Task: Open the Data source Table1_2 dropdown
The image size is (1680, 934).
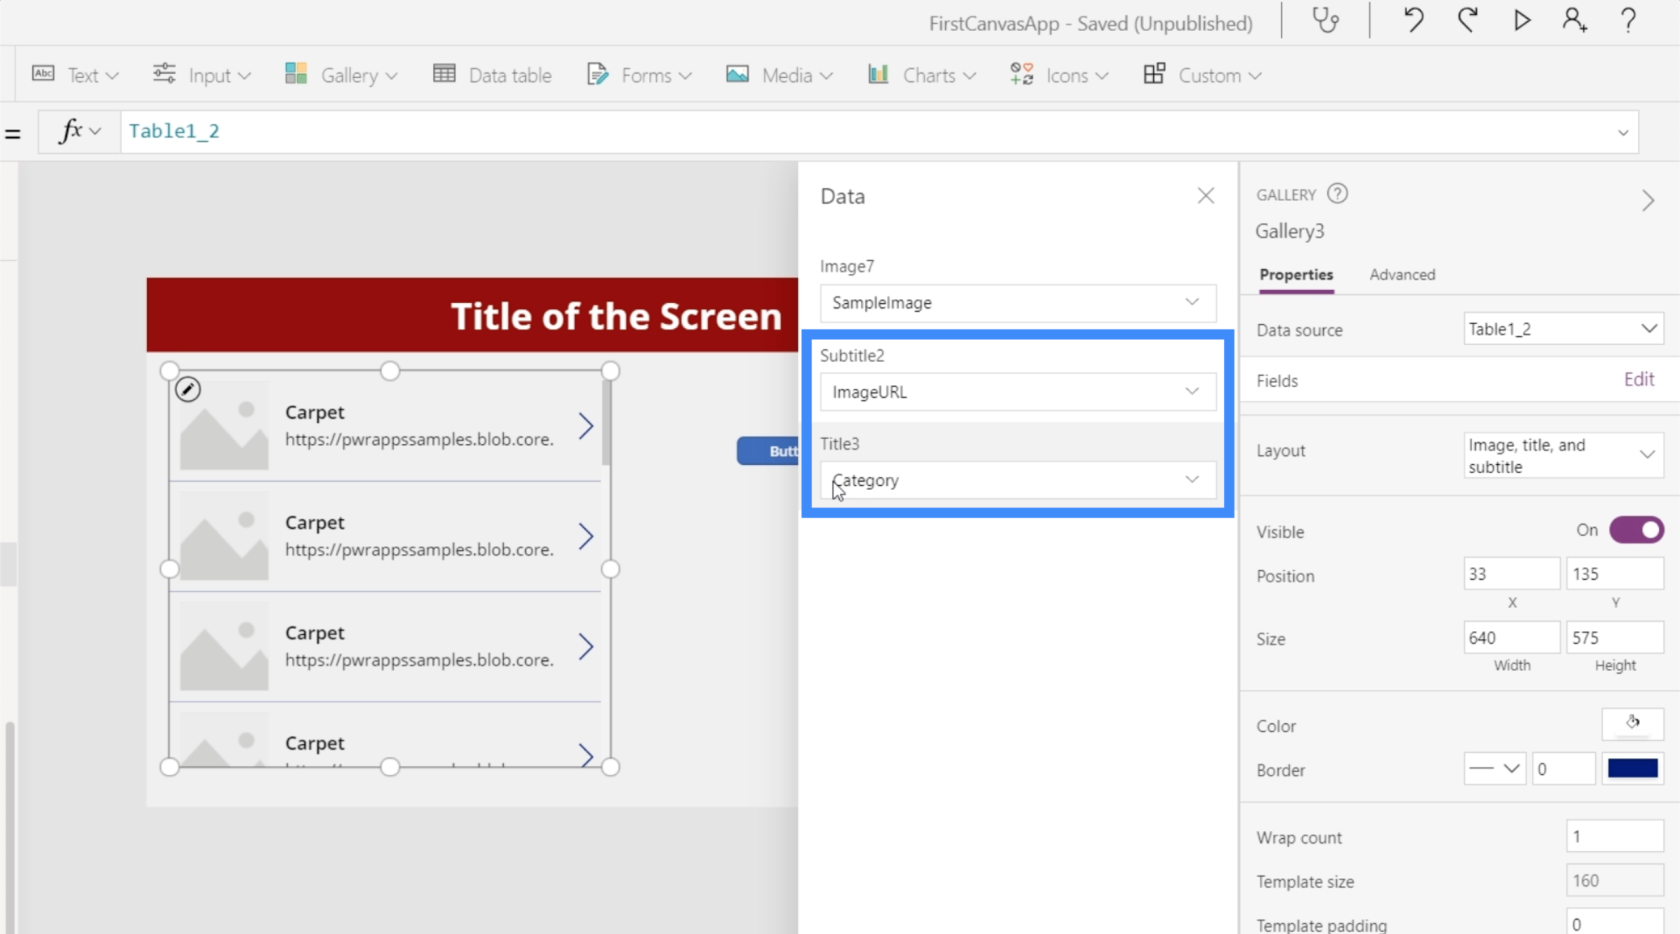Action: pyautogui.click(x=1563, y=329)
